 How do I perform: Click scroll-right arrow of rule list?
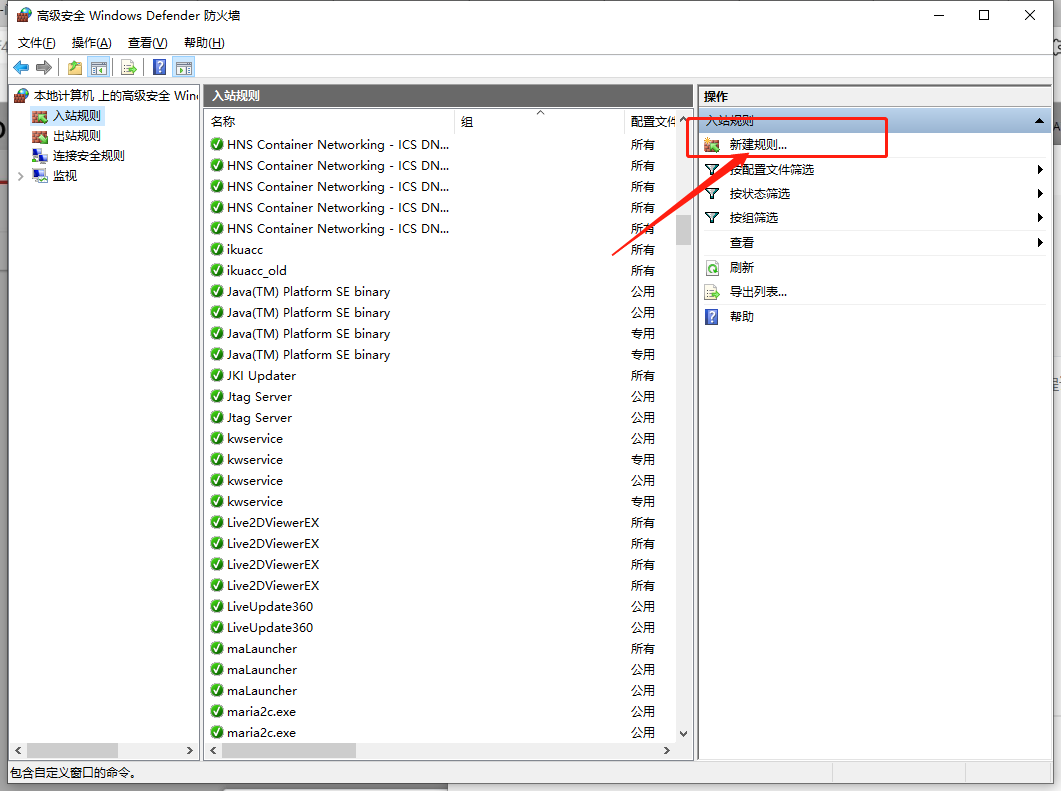(667, 750)
